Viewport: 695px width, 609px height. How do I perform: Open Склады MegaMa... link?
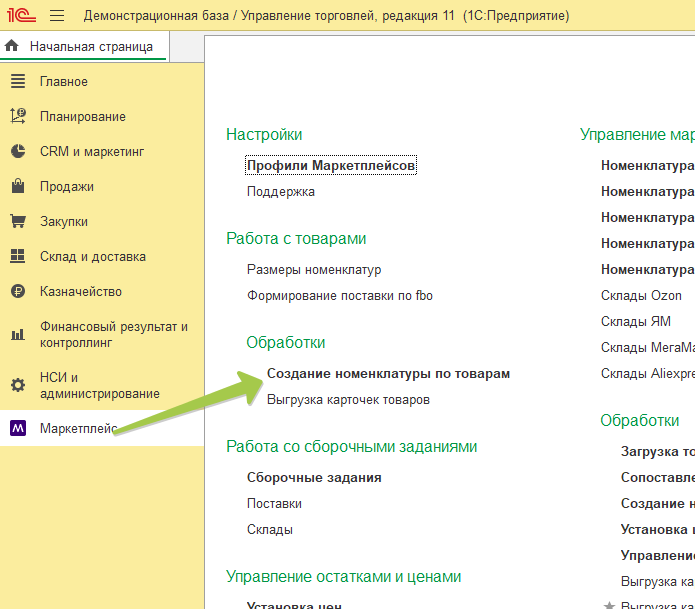(648, 347)
